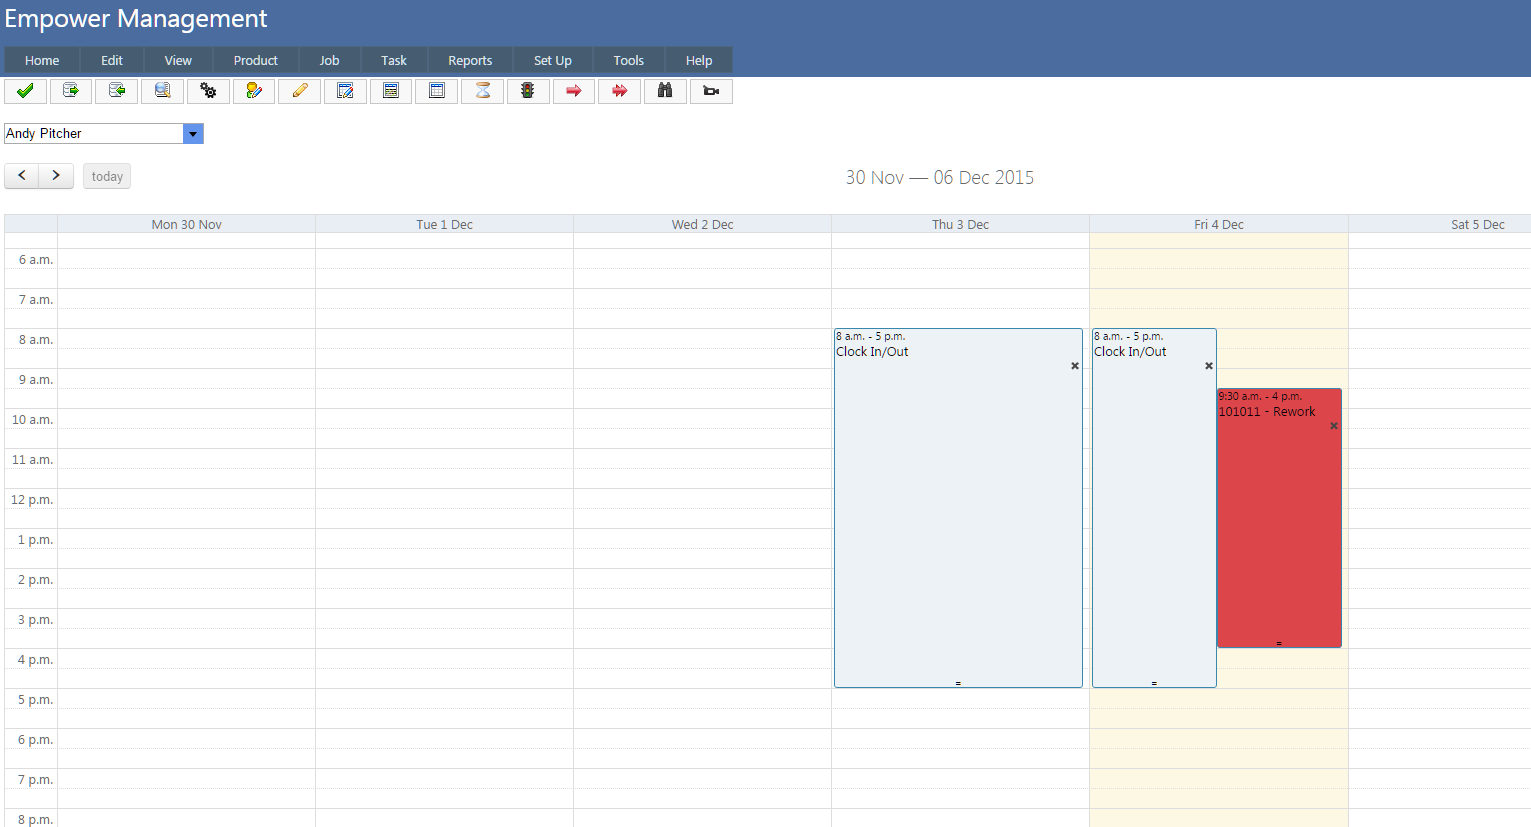Image resolution: width=1531 pixels, height=827 pixels.
Task: Click the yellow pencil edit icon
Action: point(299,91)
